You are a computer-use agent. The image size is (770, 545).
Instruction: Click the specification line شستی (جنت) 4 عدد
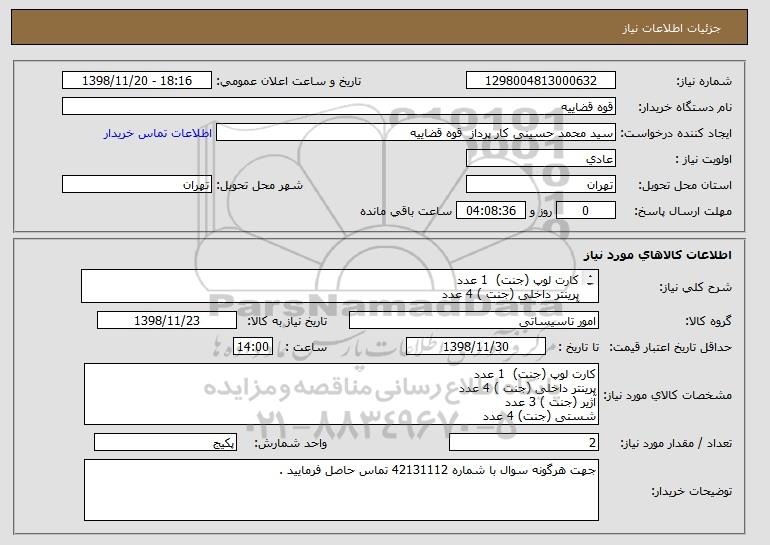[x=539, y=416]
